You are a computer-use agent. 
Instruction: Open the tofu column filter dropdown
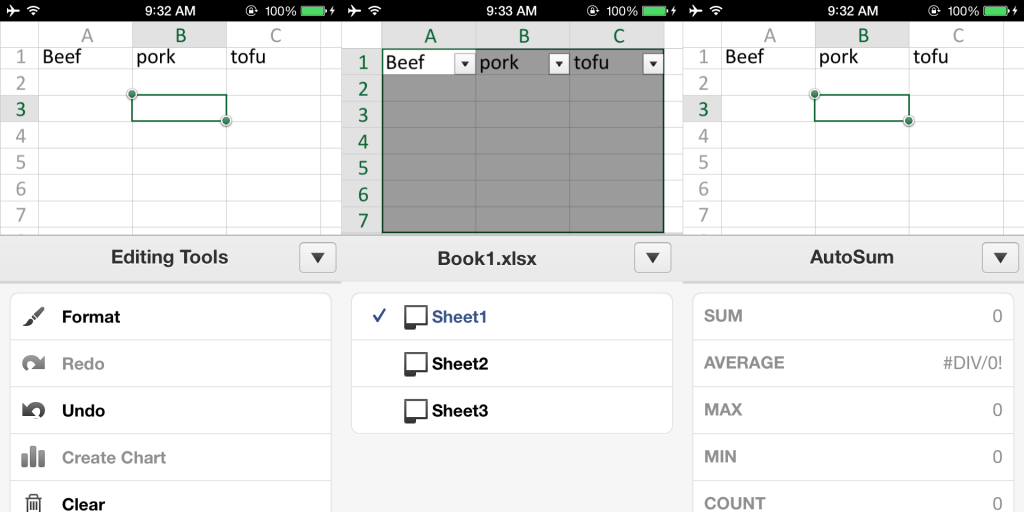coord(652,64)
